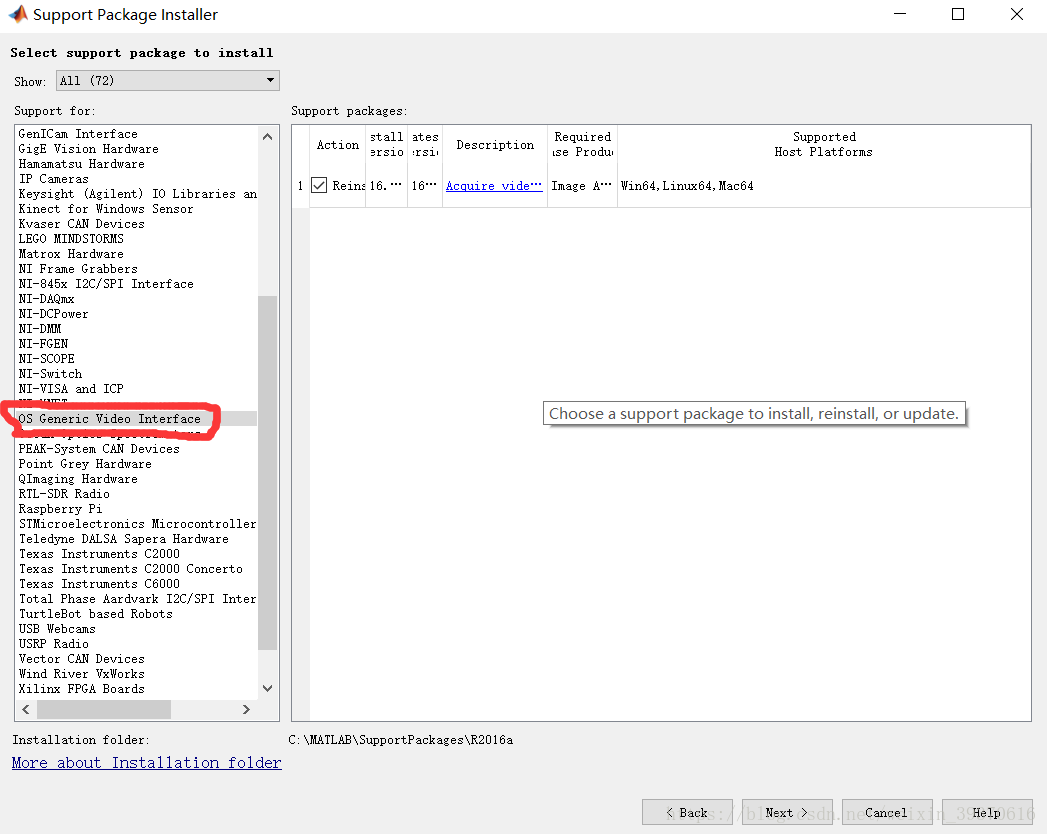Click the Help button

987,812
